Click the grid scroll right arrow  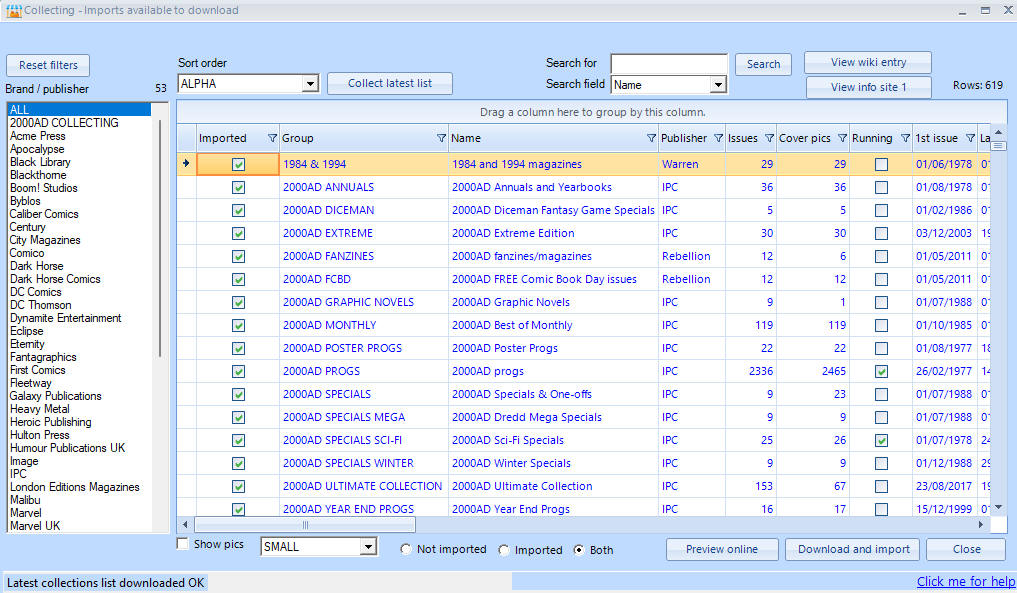(x=981, y=524)
